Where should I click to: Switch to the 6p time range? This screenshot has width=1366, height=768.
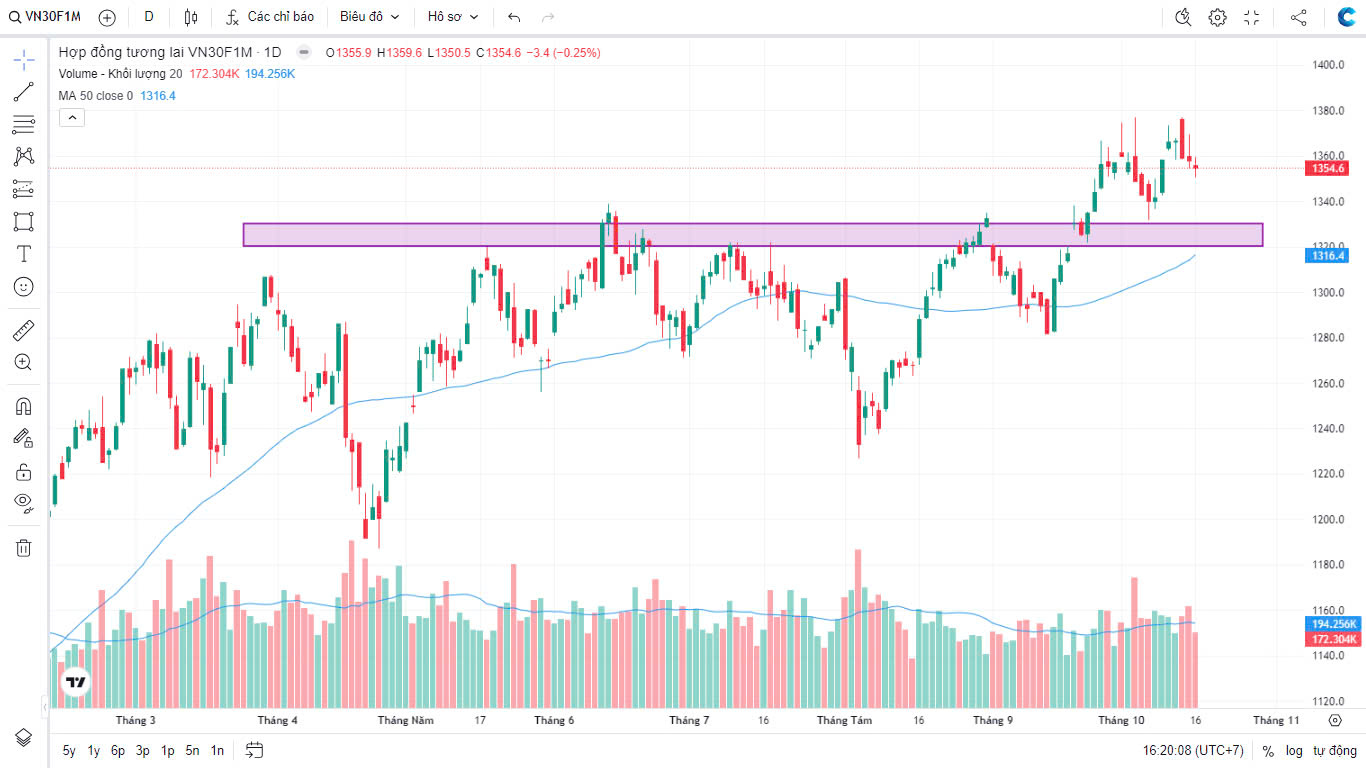(x=118, y=750)
